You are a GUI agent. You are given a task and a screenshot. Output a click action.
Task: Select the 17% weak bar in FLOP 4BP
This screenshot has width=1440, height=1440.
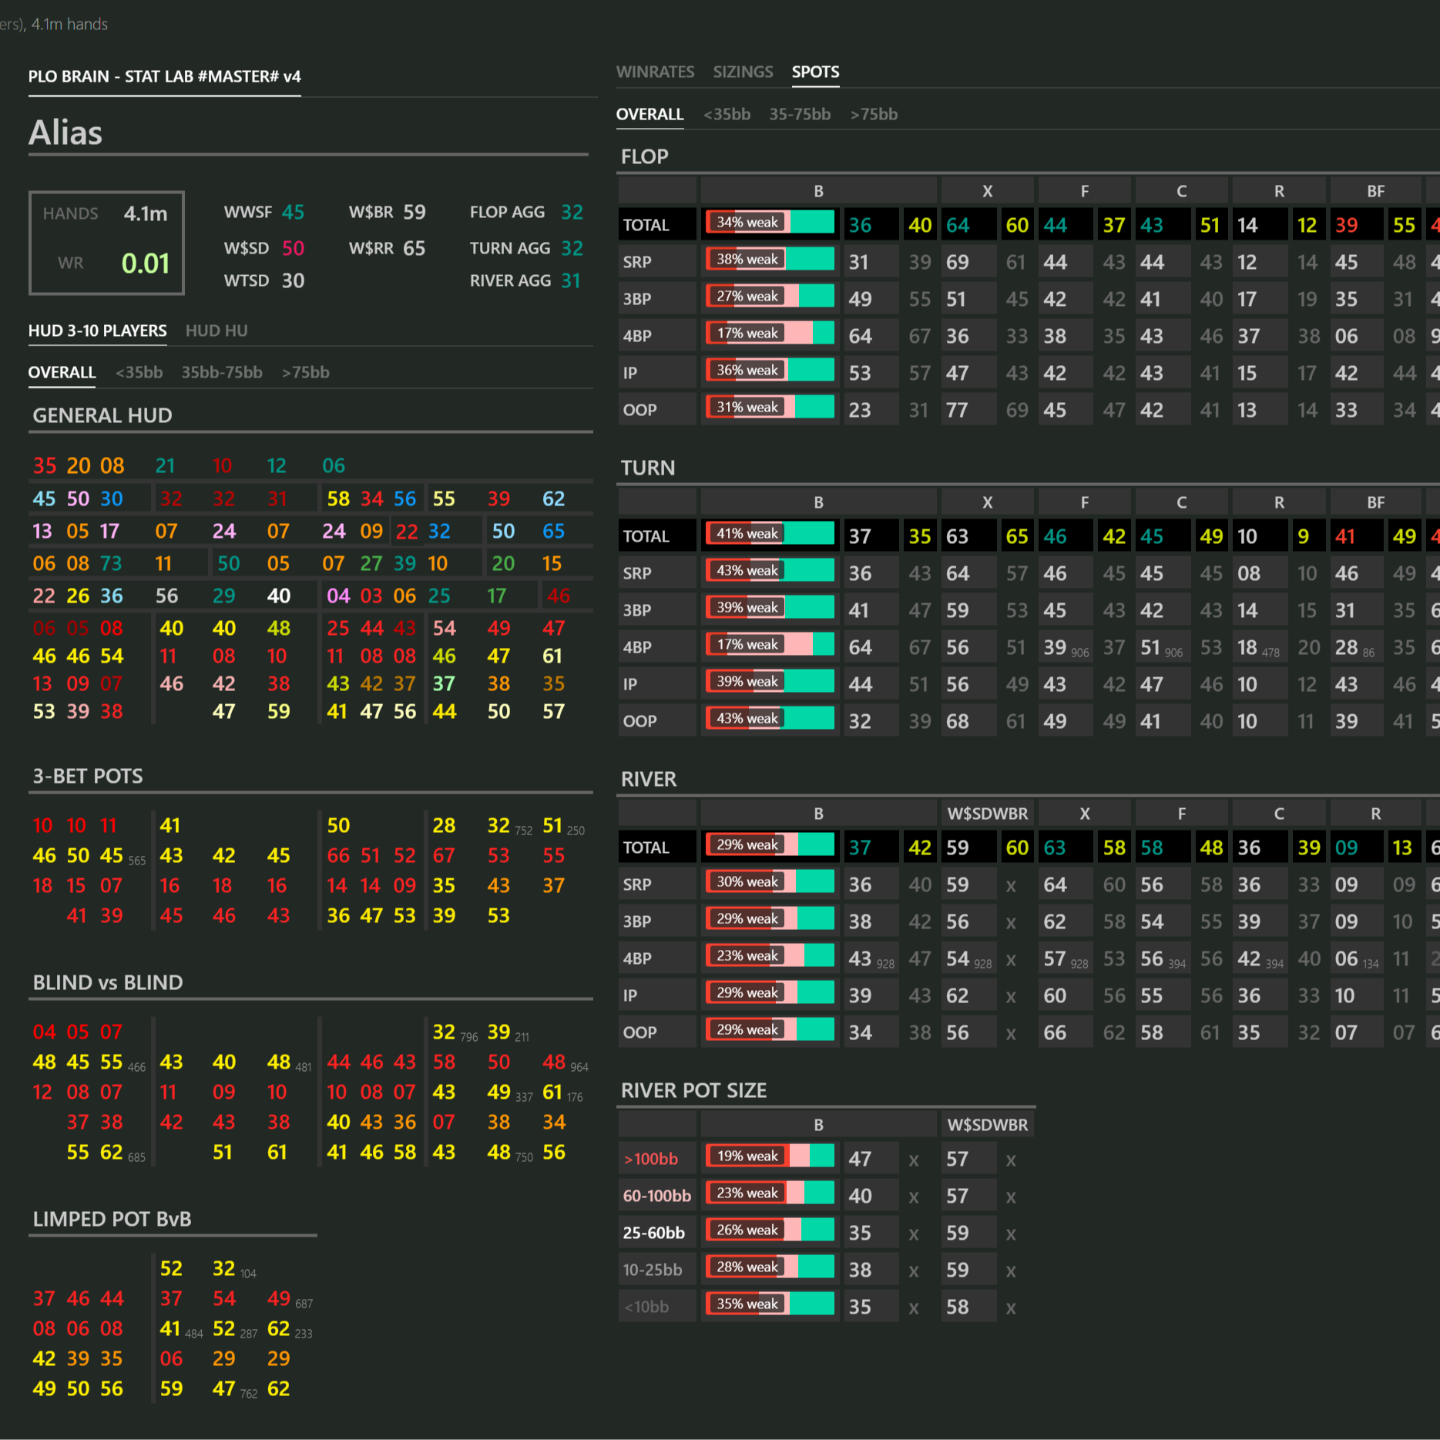[x=769, y=333]
